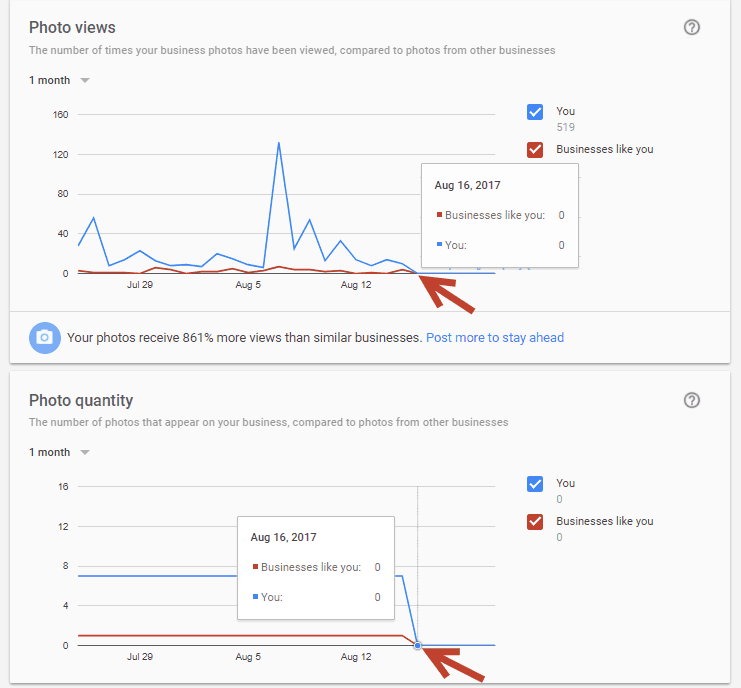Open help for Photo quantity card
741x688 pixels.
click(x=691, y=400)
